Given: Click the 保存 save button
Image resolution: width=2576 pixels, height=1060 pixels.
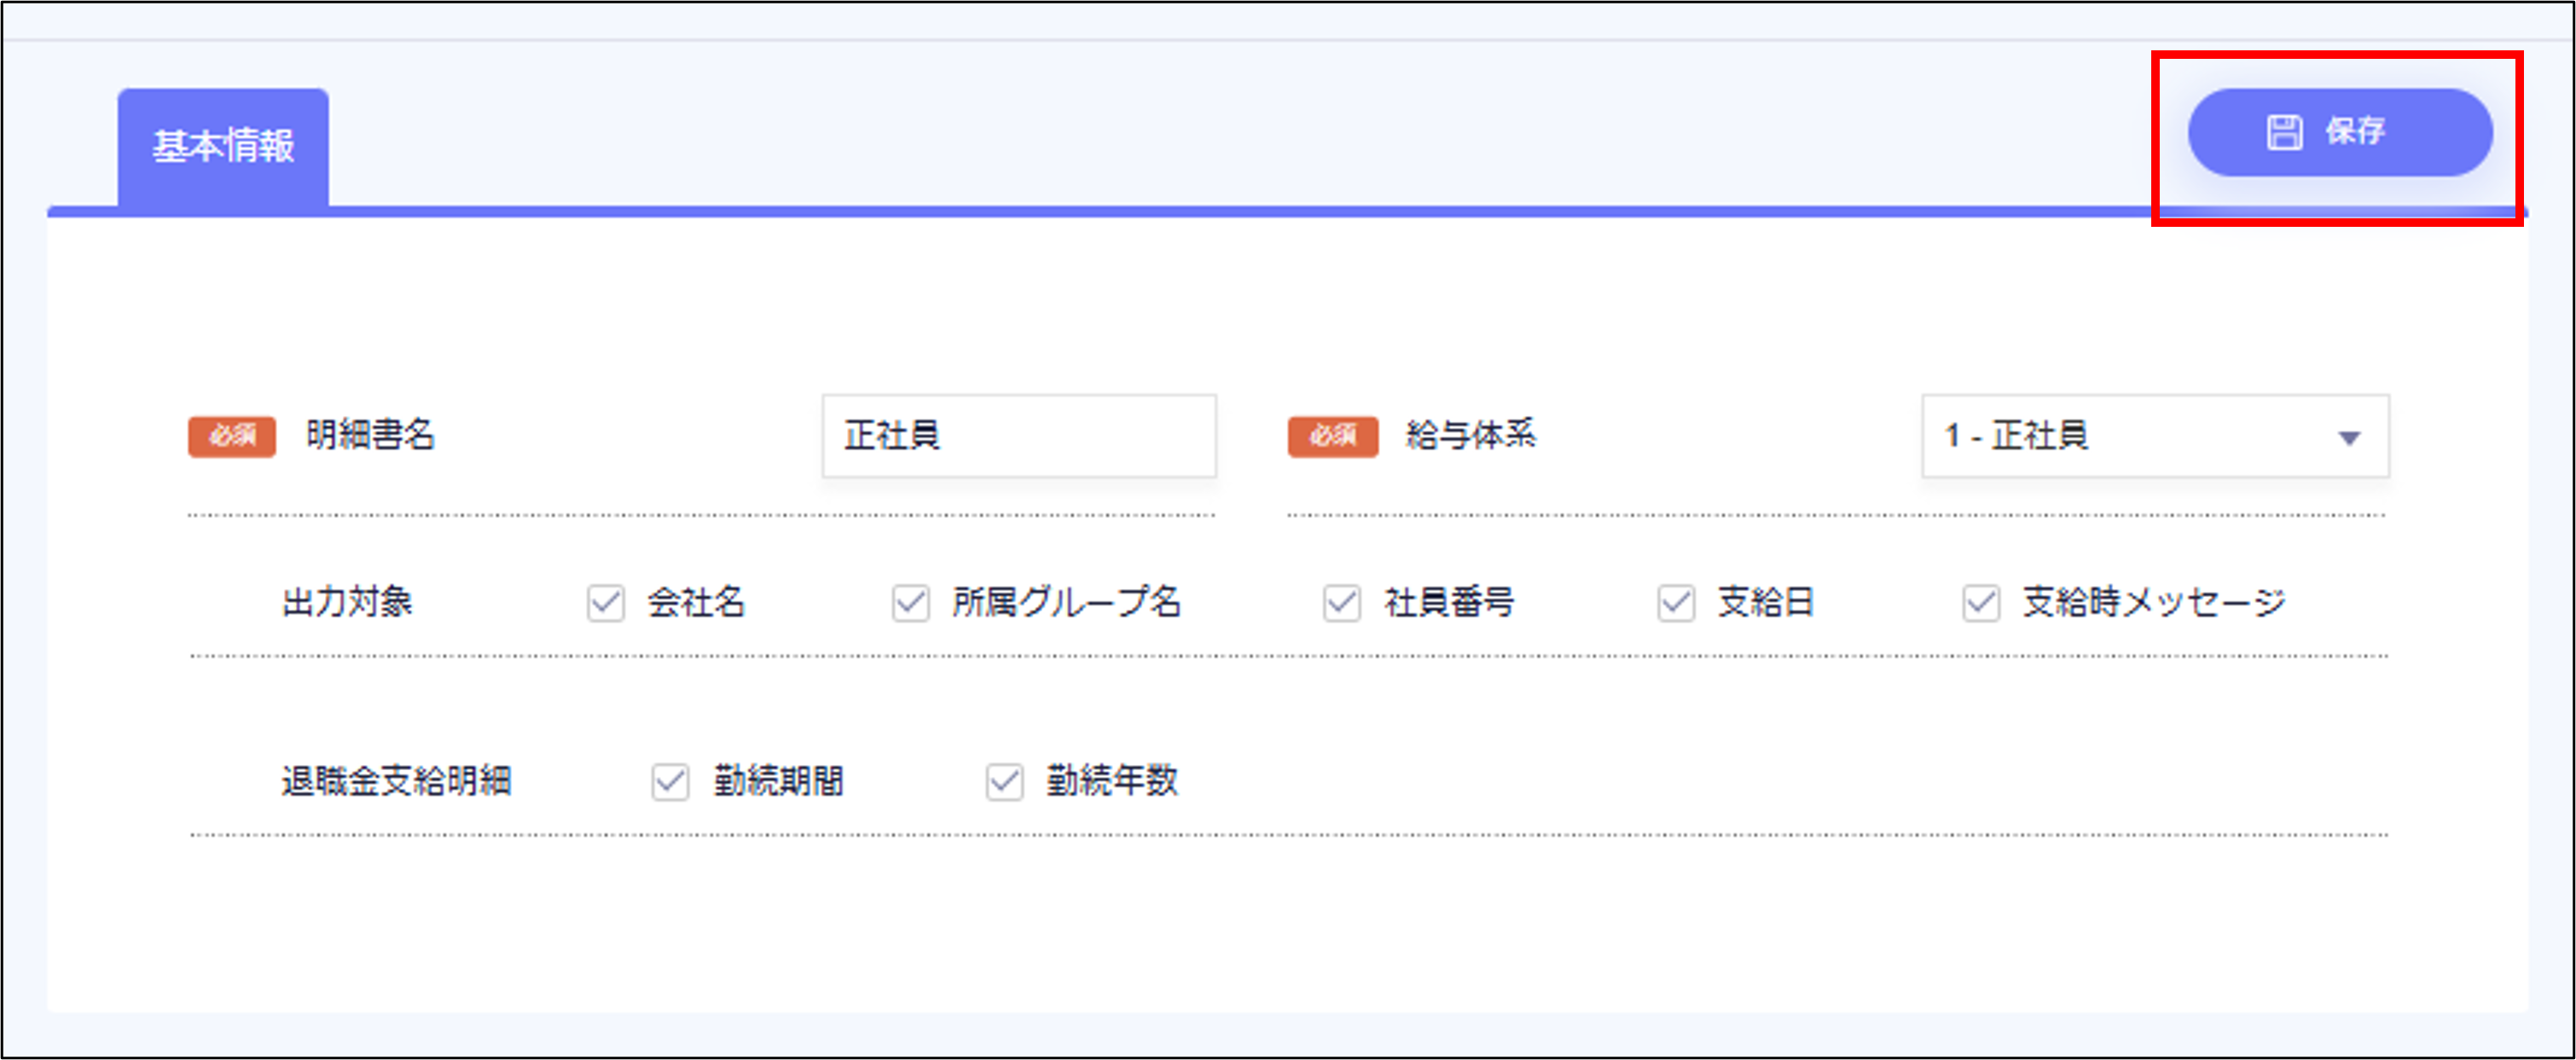Looking at the screenshot, I should pos(2339,132).
